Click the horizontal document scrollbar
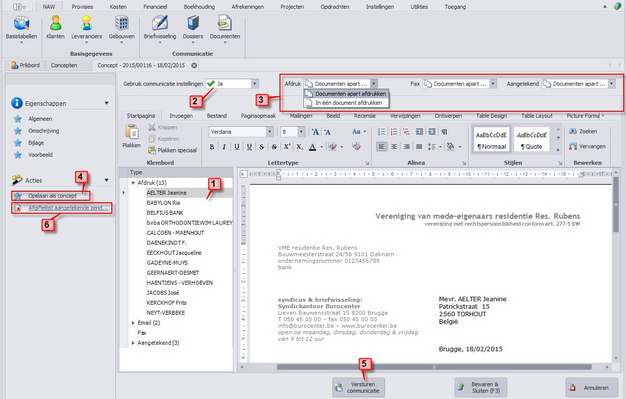The width and height of the screenshot is (626, 399). pyautogui.click(x=434, y=367)
